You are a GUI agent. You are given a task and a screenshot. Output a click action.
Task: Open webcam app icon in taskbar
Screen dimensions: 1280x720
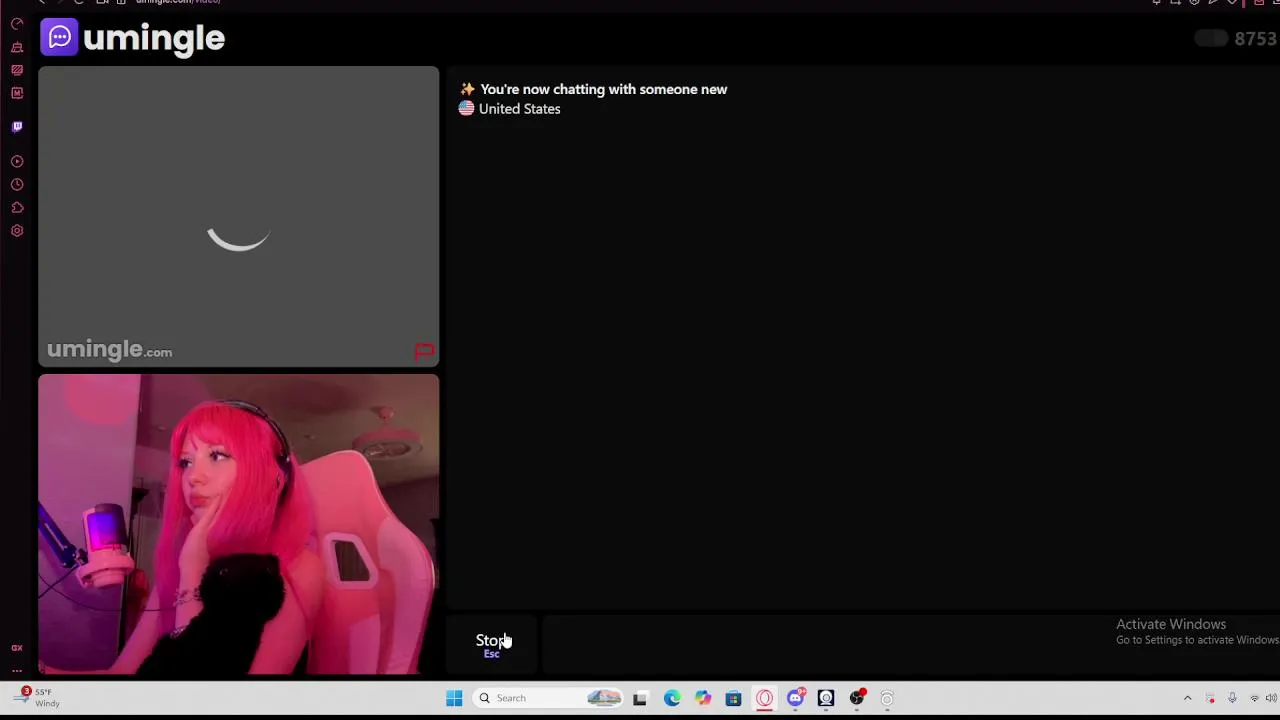tap(826, 698)
